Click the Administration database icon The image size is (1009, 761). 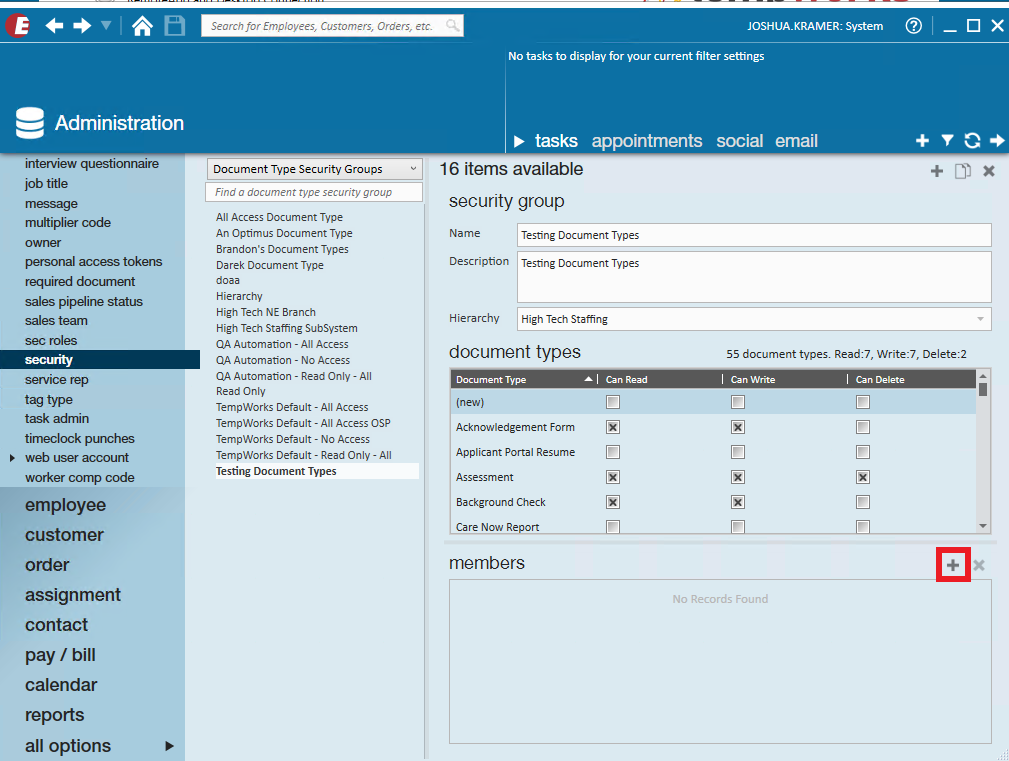tap(30, 123)
